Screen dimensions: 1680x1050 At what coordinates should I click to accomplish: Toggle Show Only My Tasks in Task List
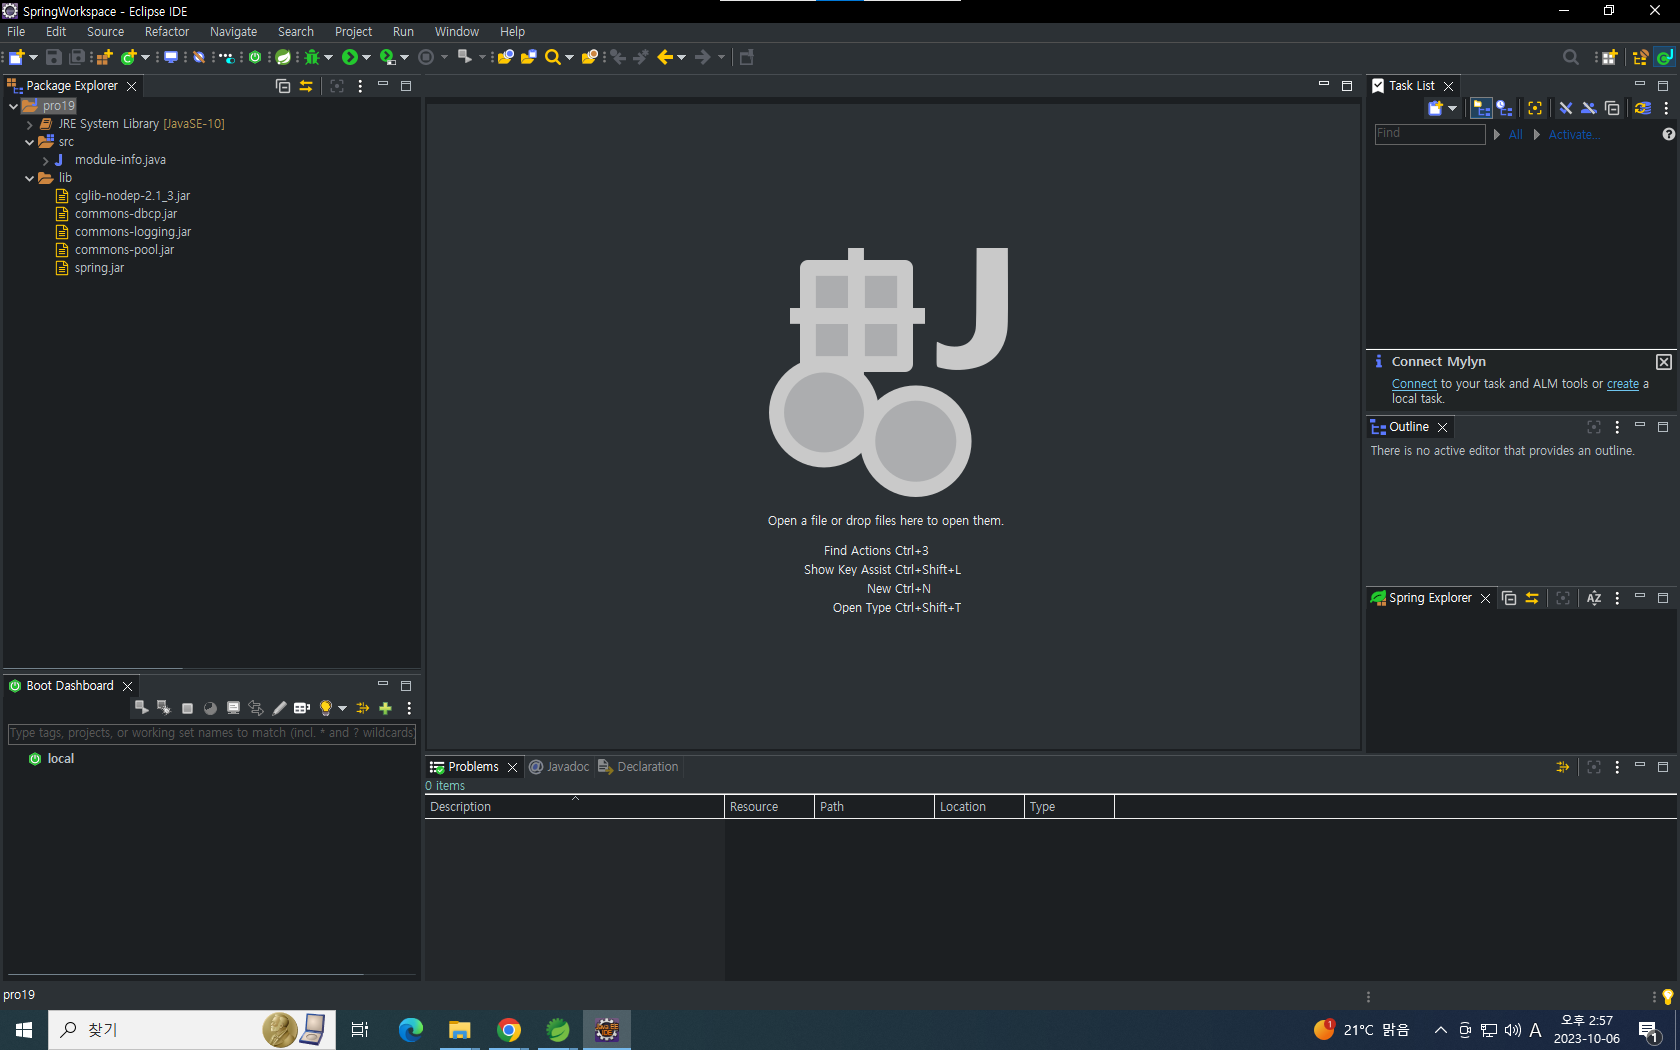[x=1588, y=108]
